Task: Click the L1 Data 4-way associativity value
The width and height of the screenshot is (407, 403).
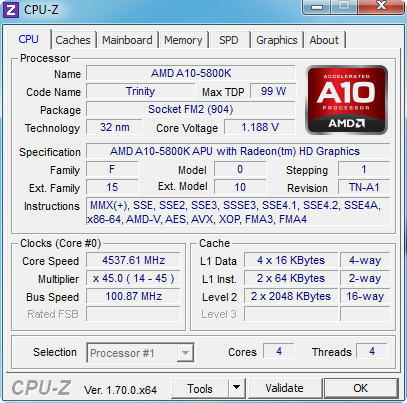Action: click(x=365, y=260)
